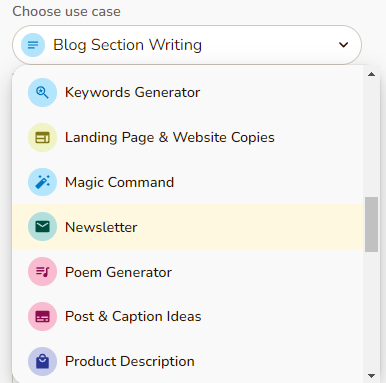
Task: Choose Landing Page & Website Copies option
Action: pos(187,137)
